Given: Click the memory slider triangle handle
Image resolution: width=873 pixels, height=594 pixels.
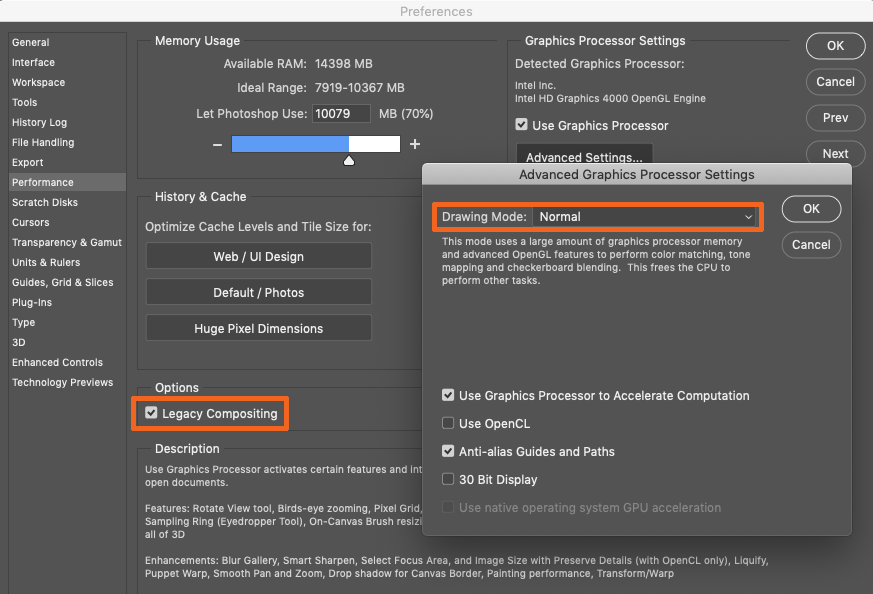Looking at the screenshot, I should pos(349,161).
